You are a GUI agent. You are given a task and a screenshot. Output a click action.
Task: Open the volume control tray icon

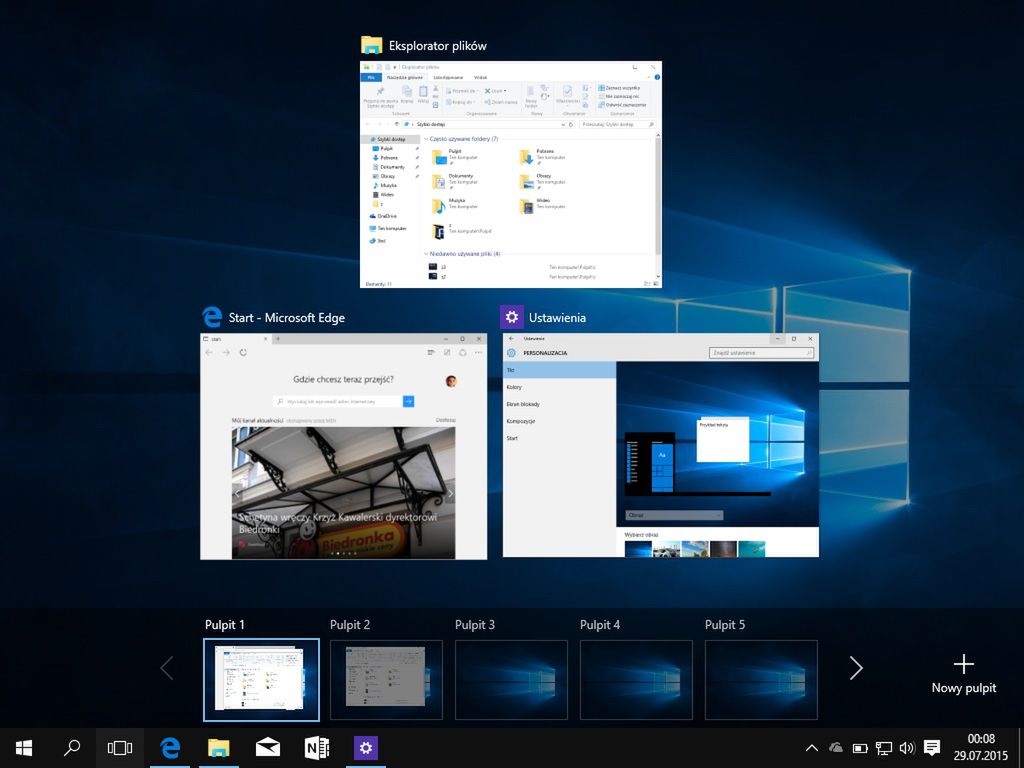[907, 748]
